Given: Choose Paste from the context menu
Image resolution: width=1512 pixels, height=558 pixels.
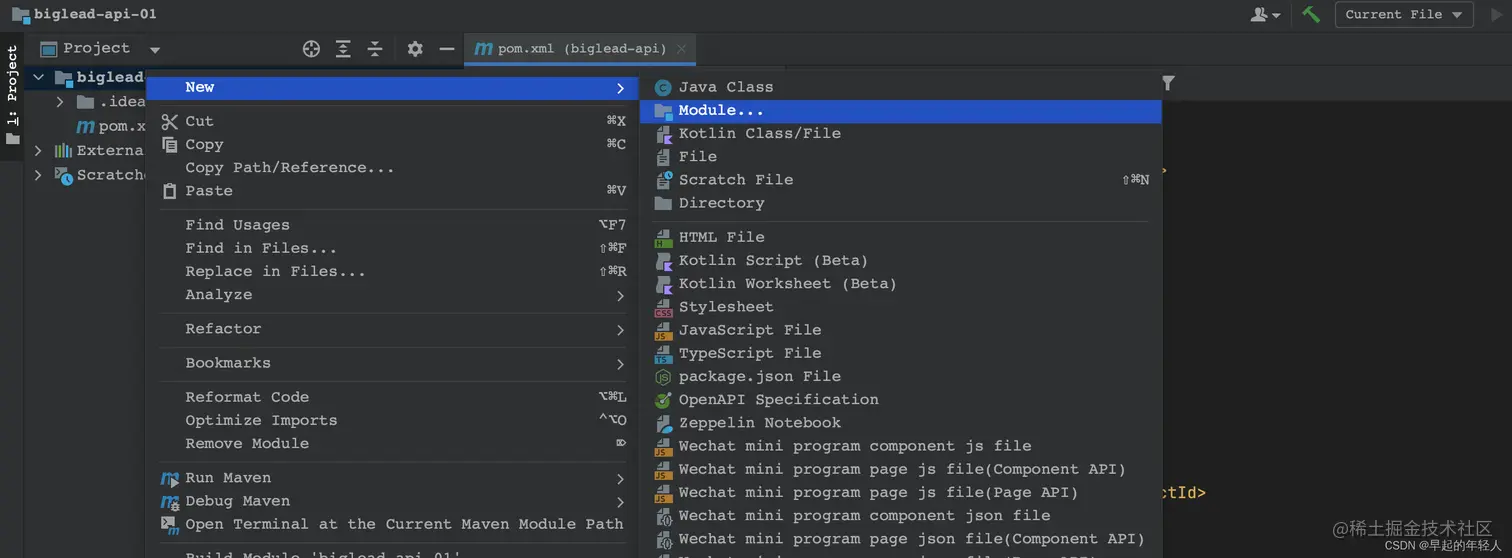Looking at the screenshot, I should [392, 190].
